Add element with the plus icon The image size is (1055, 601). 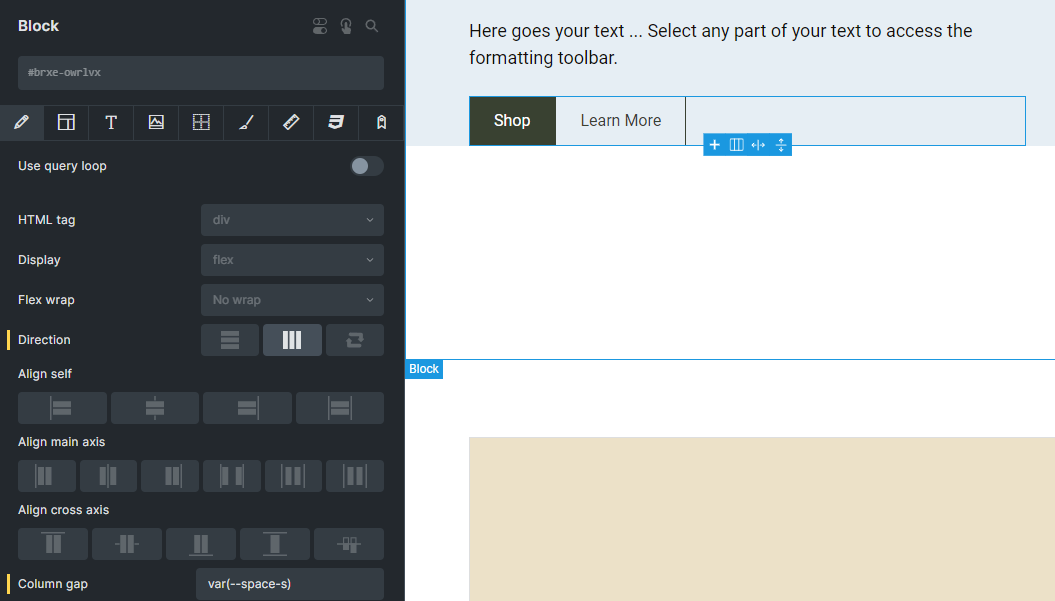pos(715,145)
